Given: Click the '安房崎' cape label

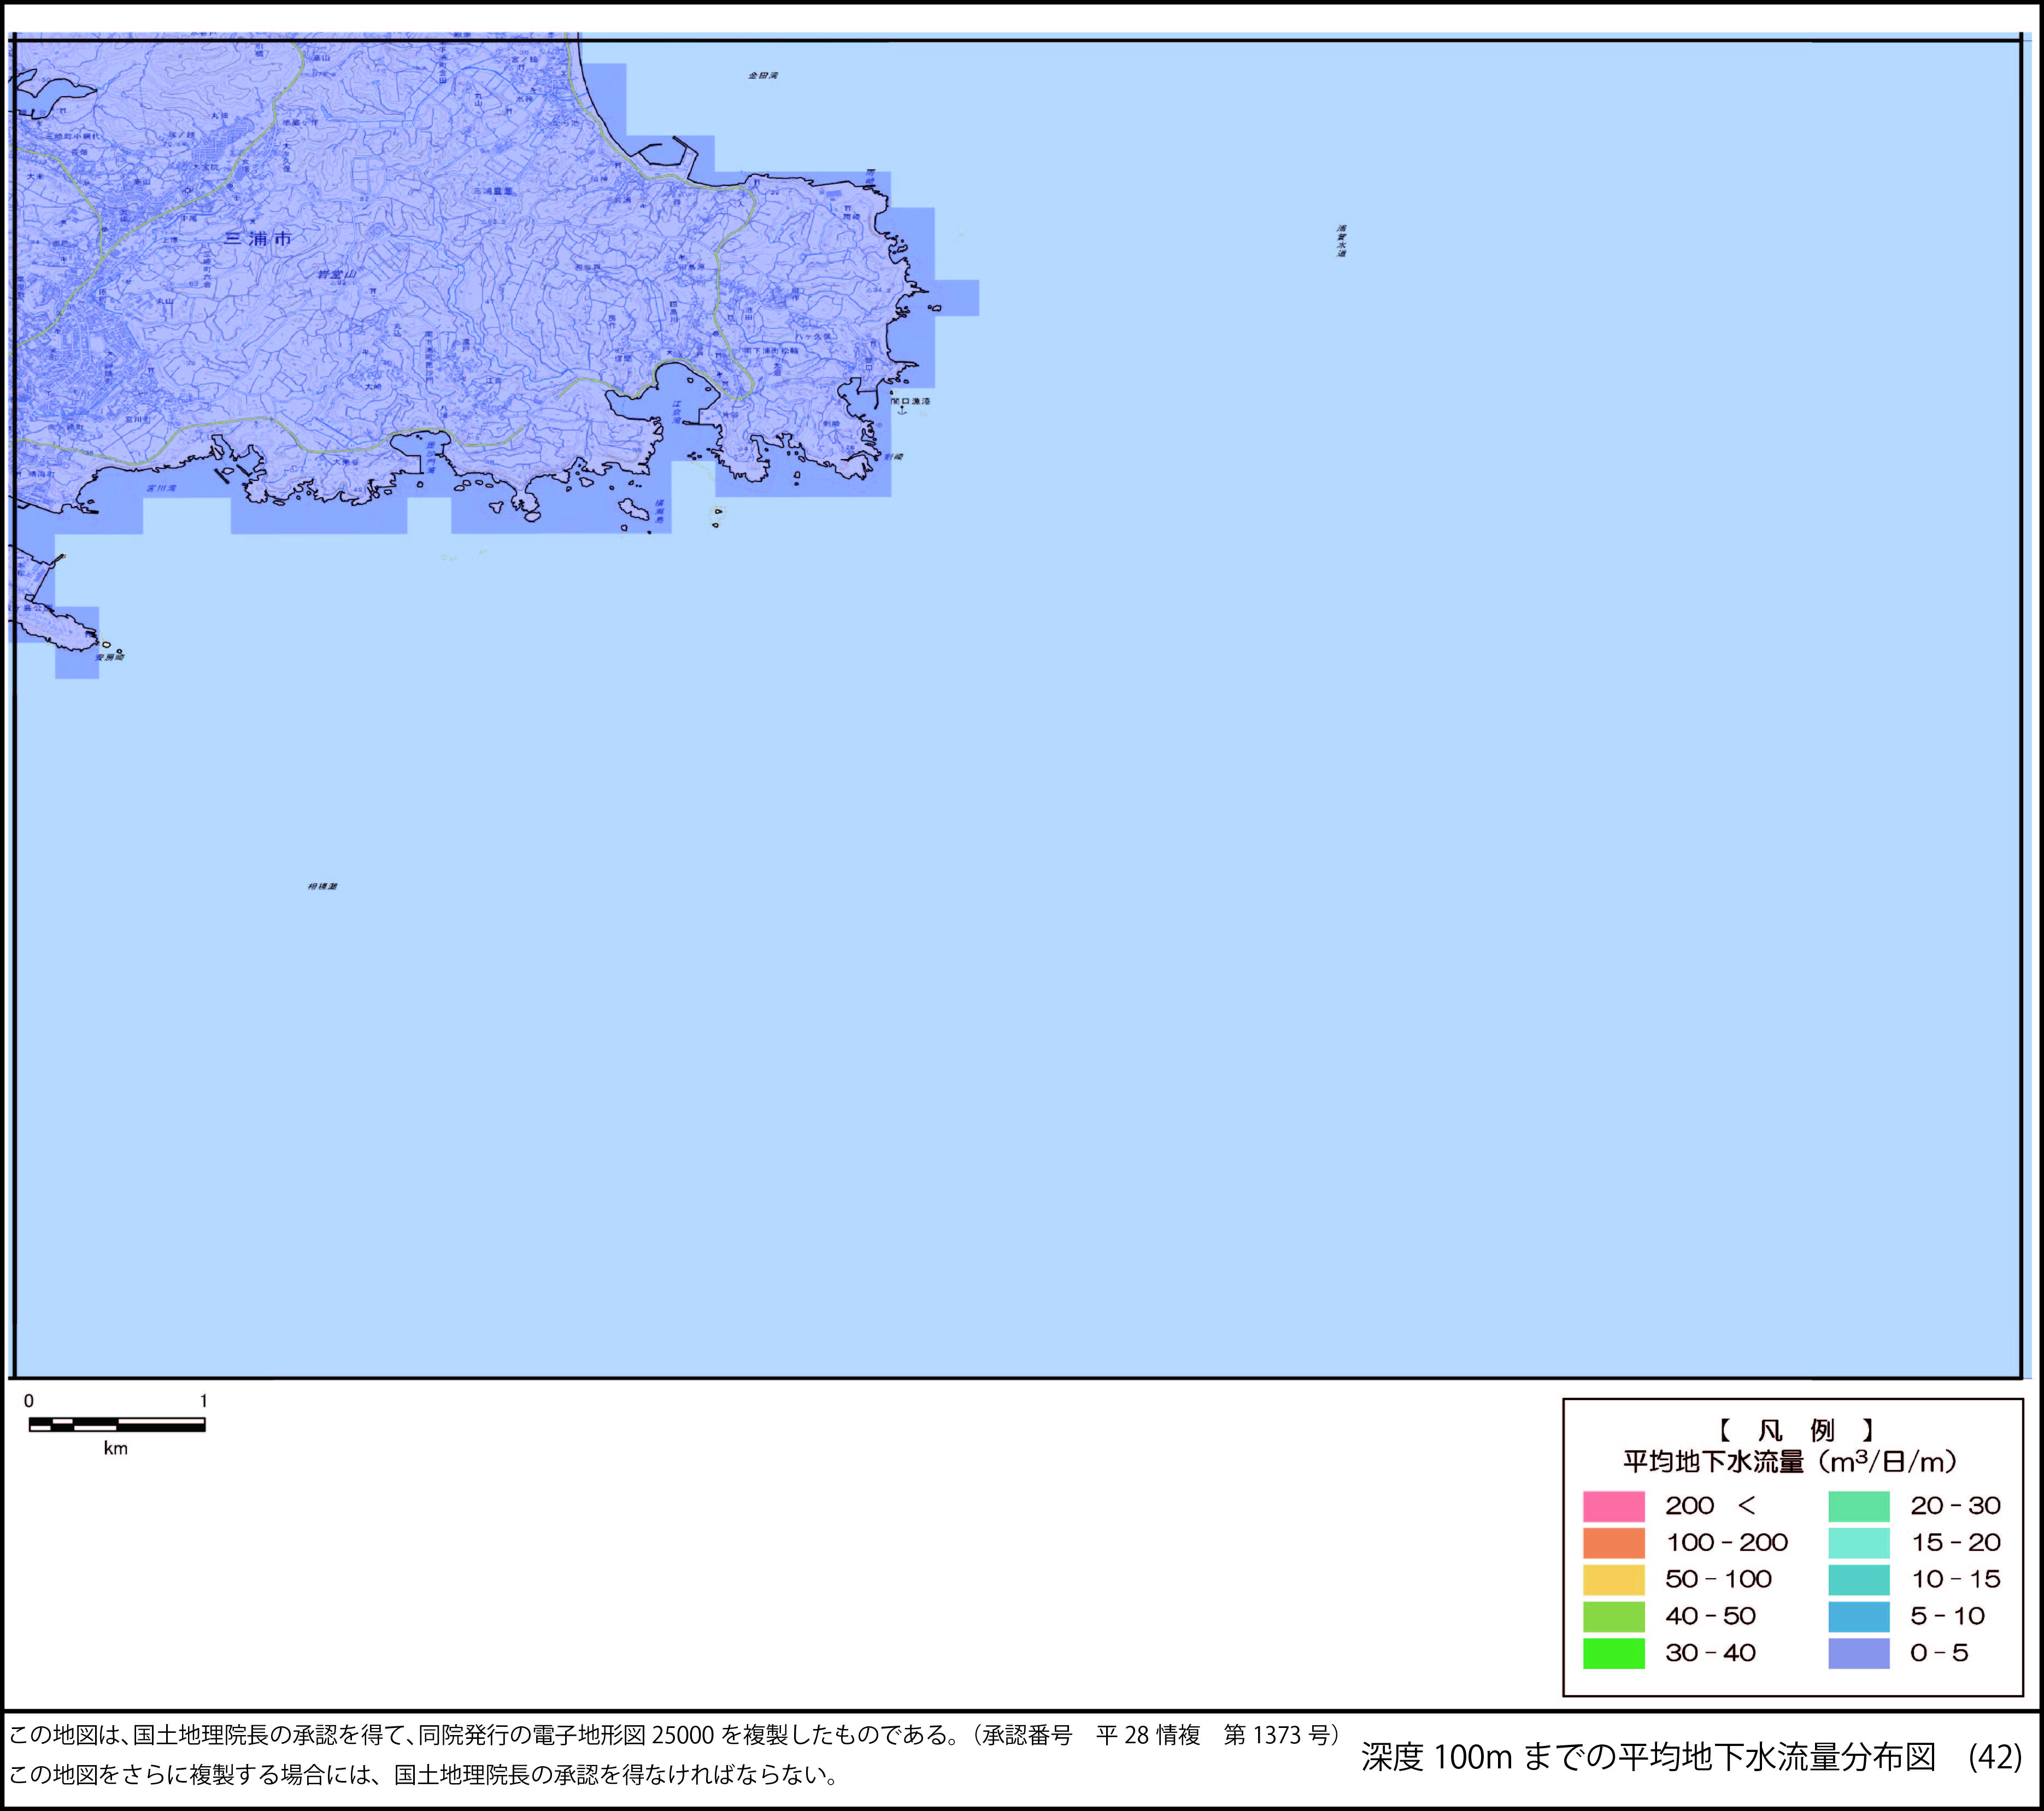Looking at the screenshot, I should coord(110,657).
